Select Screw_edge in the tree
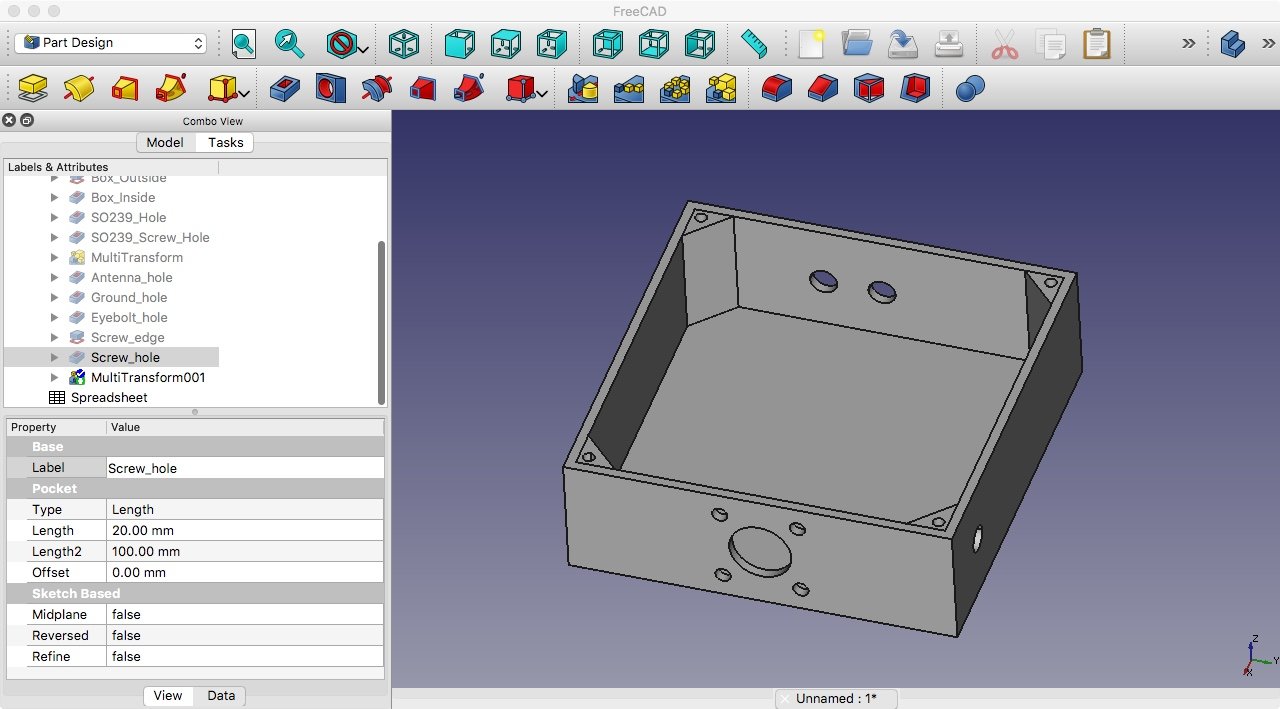Viewport: 1280px width, 709px height. (x=127, y=337)
